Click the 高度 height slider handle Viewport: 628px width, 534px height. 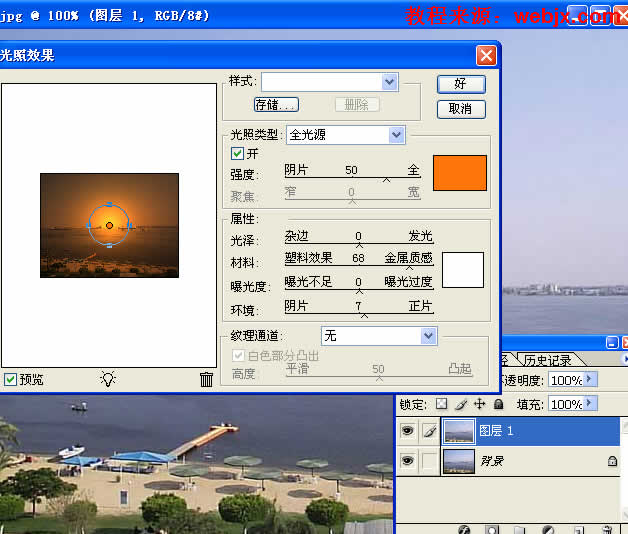pos(379,378)
